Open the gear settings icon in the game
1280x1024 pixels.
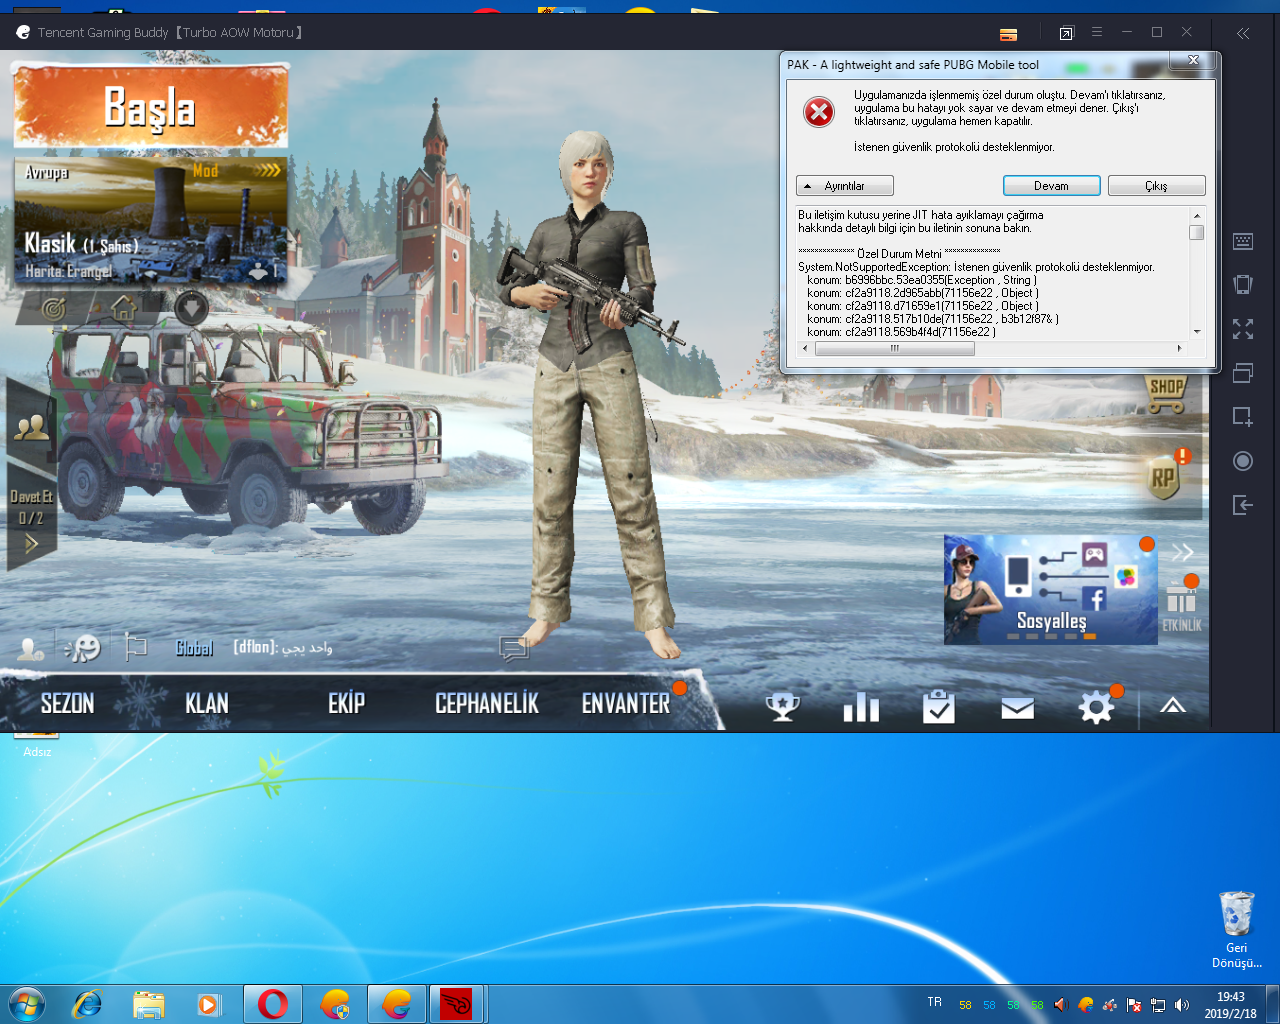tap(1096, 707)
